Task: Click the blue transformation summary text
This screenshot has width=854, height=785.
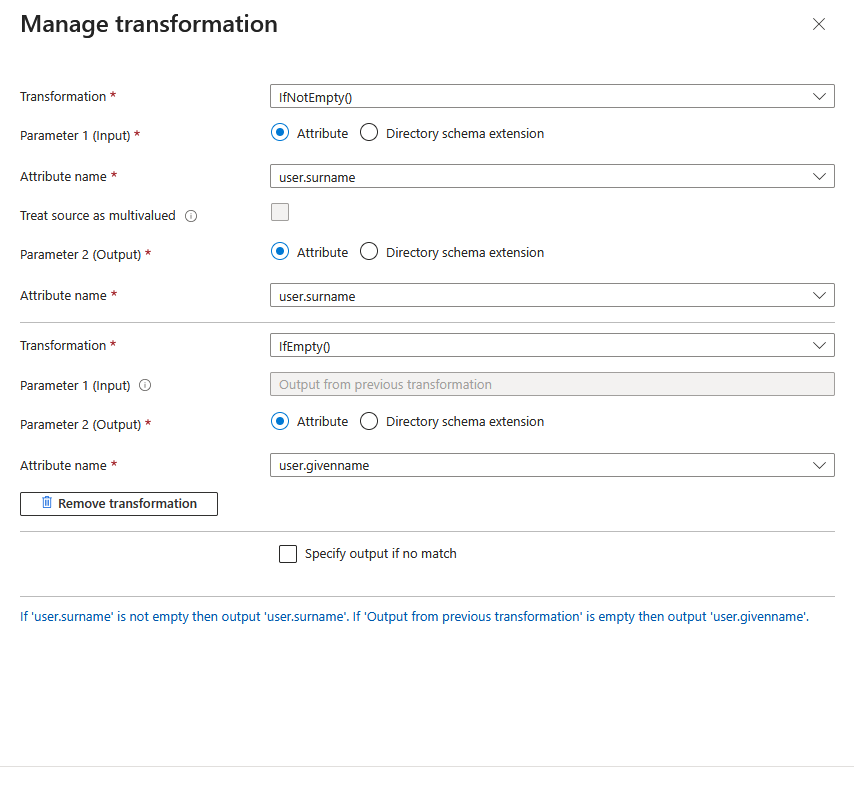Action: [x=414, y=617]
